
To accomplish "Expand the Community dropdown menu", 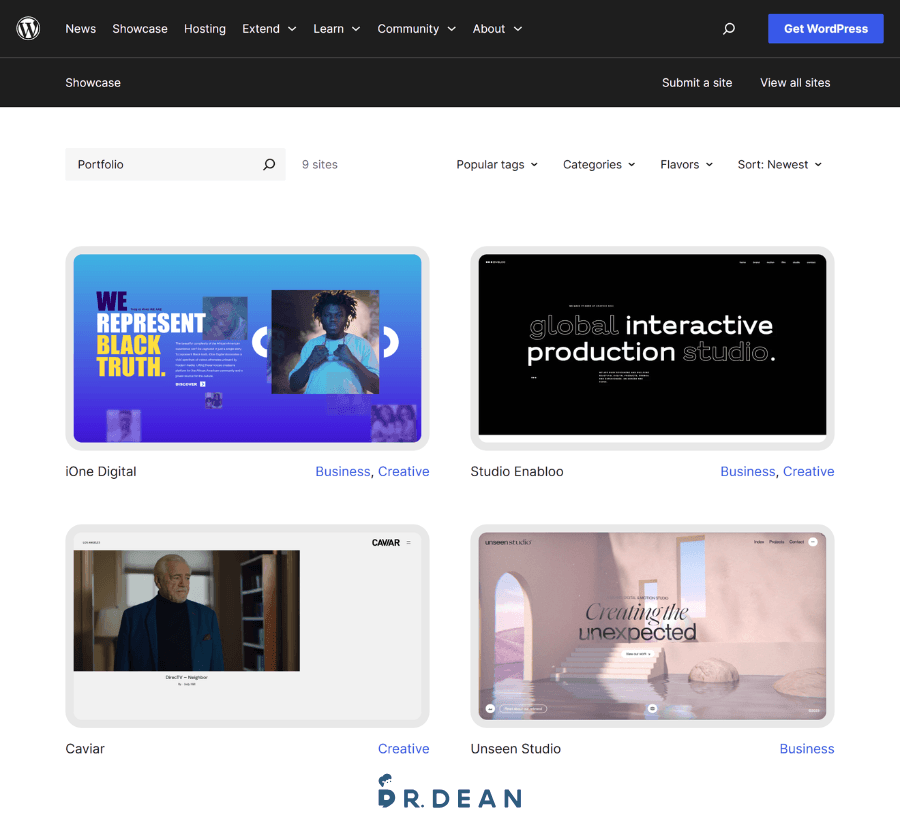I will [417, 29].
